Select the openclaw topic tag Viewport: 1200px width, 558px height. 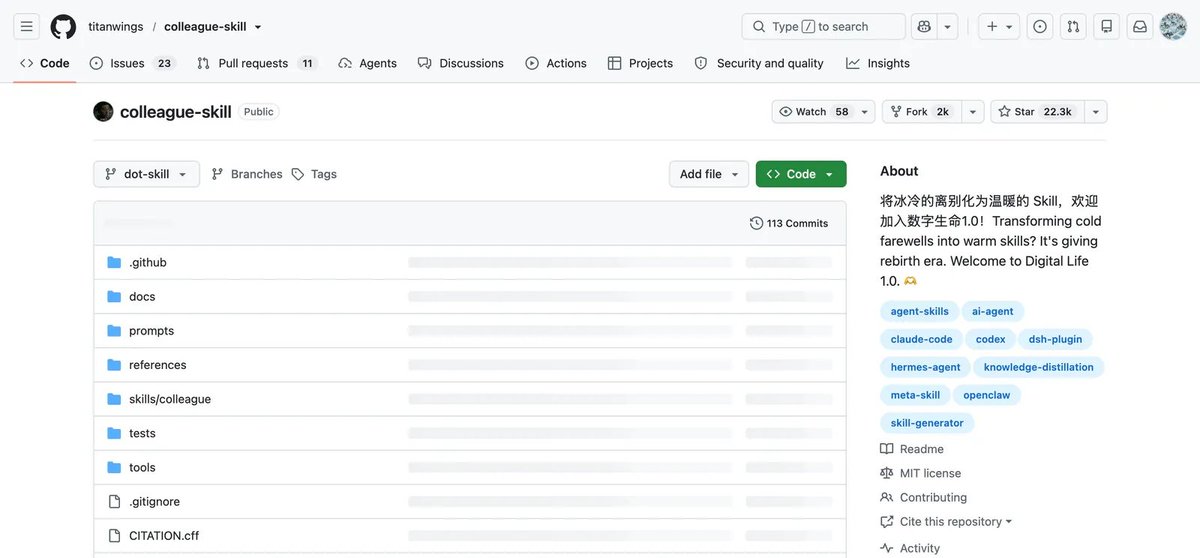tap(987, 395)
